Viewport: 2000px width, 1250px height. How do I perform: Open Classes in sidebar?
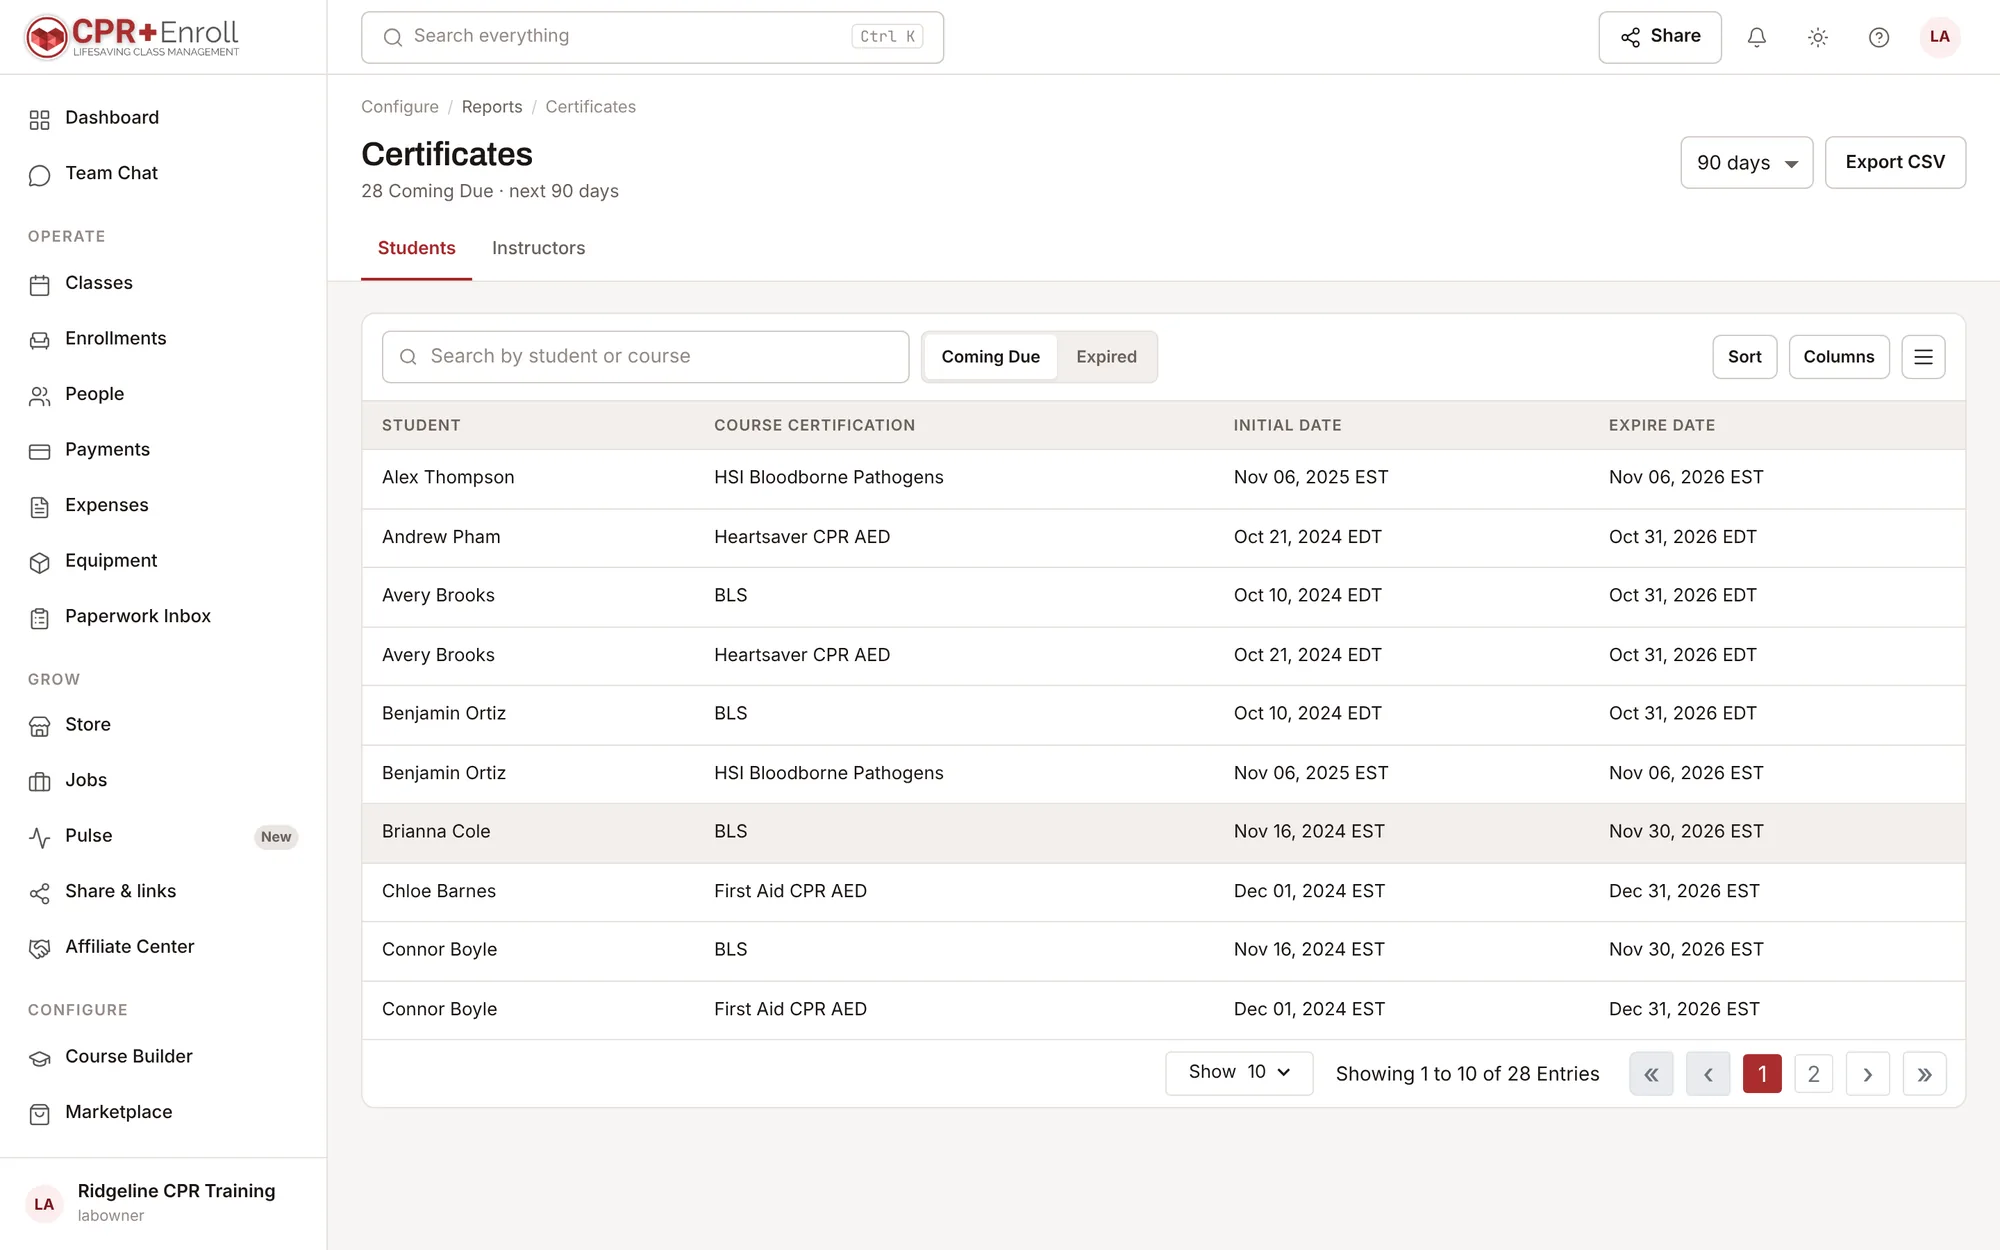(163, 284)
